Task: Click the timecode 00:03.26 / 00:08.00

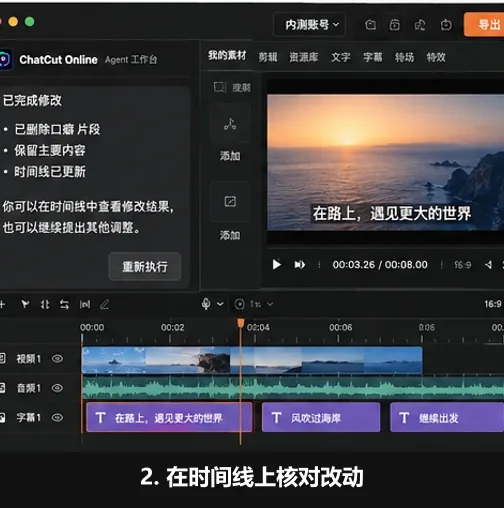Action: (380, 265)
